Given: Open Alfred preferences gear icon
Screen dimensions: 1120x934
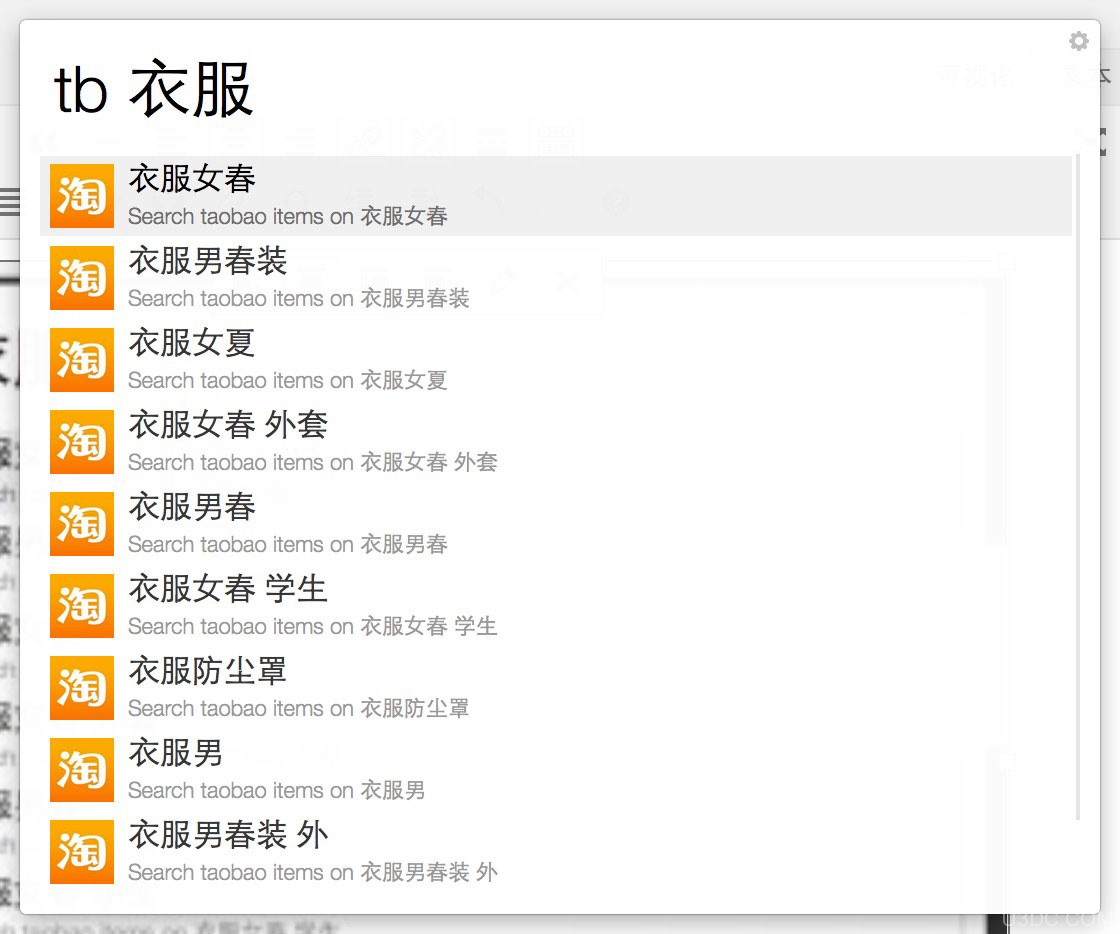Looking at the screenshot, I should click(1079, 41).
